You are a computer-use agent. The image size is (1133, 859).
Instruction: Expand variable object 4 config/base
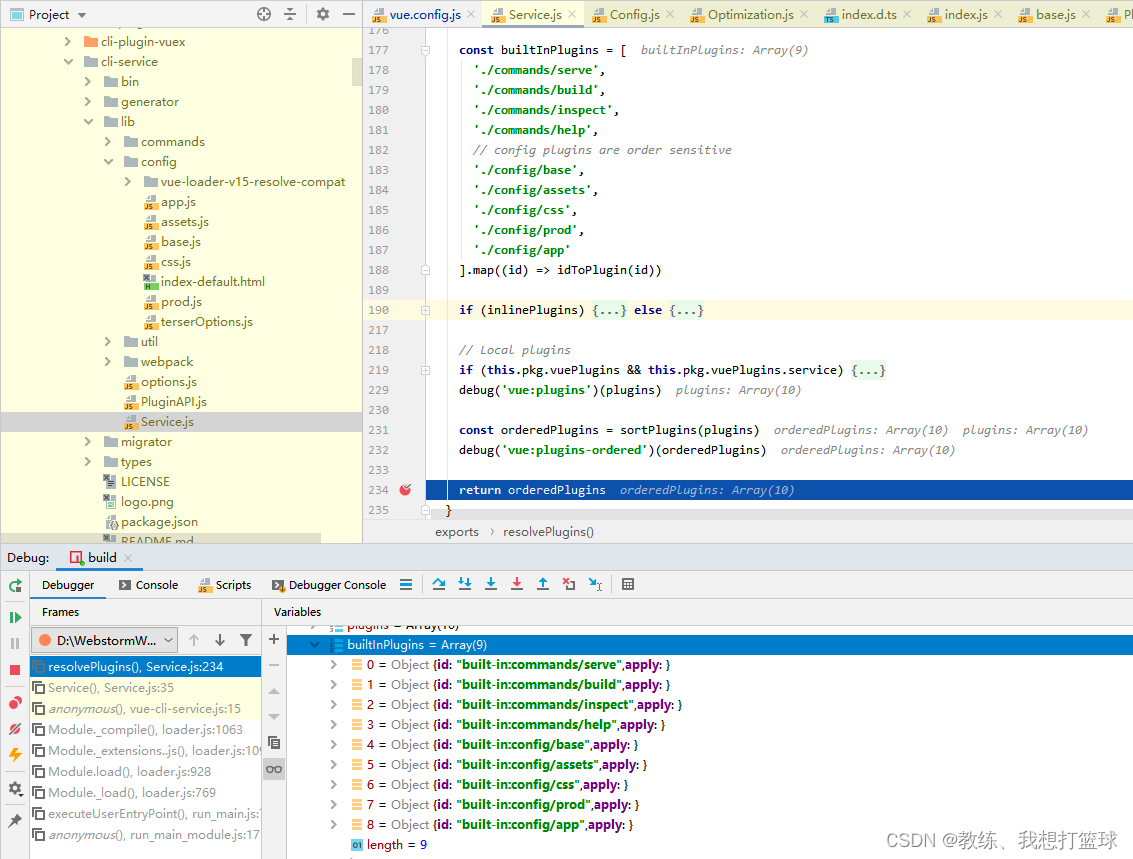333,744
